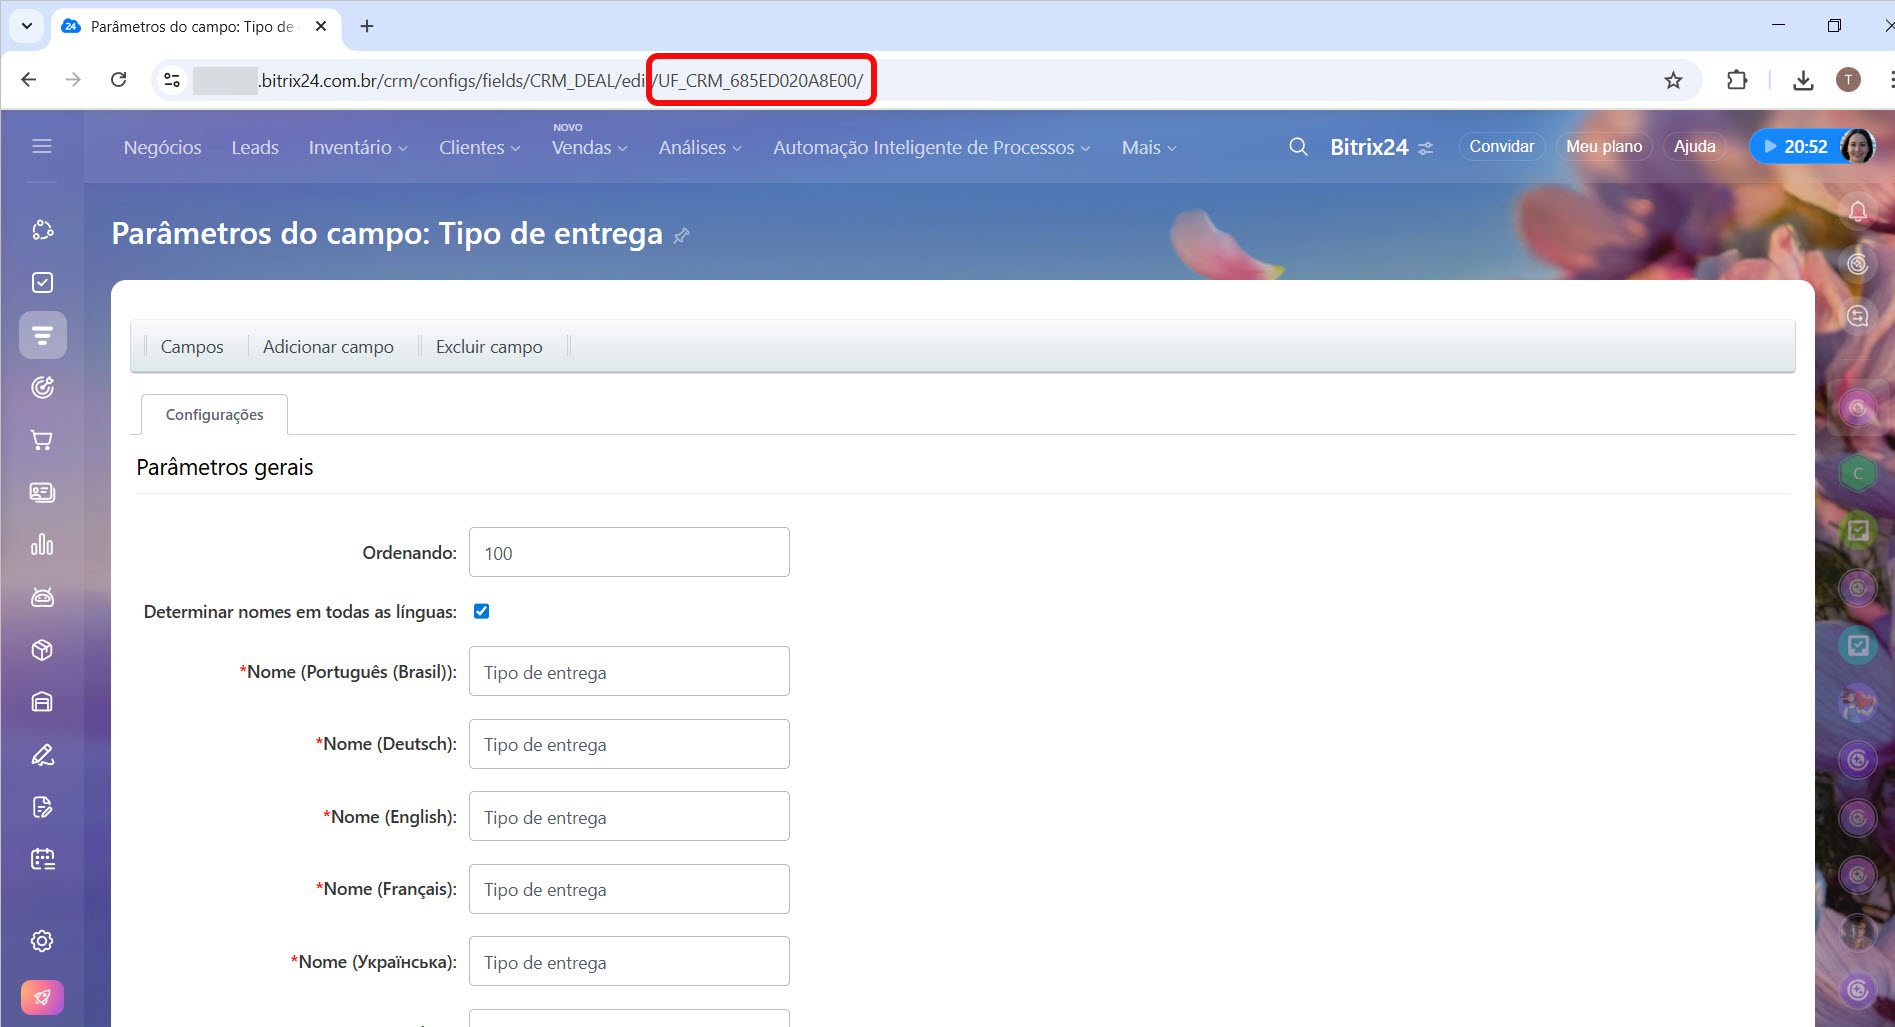The width and height of the screenshot is (1895, 1027).
Task: Open the tasks checkmark icon in sidebar
Action: click(x=42, y=283)
